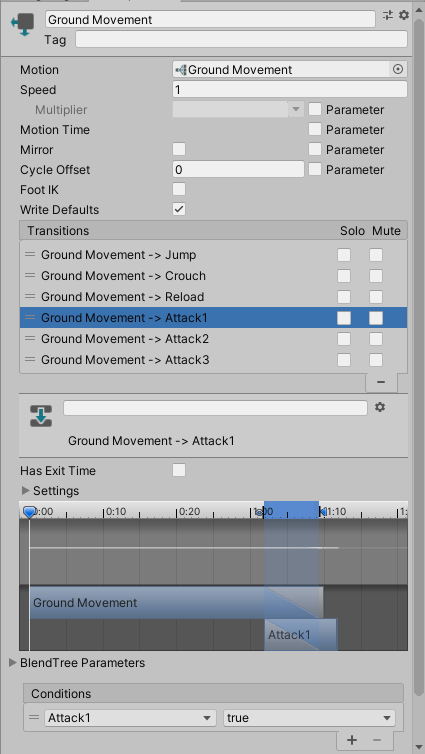The image size is (425, 754).
Task: Mute the Ground Movement -> Reload transition
Action: (x=376, y=297)
